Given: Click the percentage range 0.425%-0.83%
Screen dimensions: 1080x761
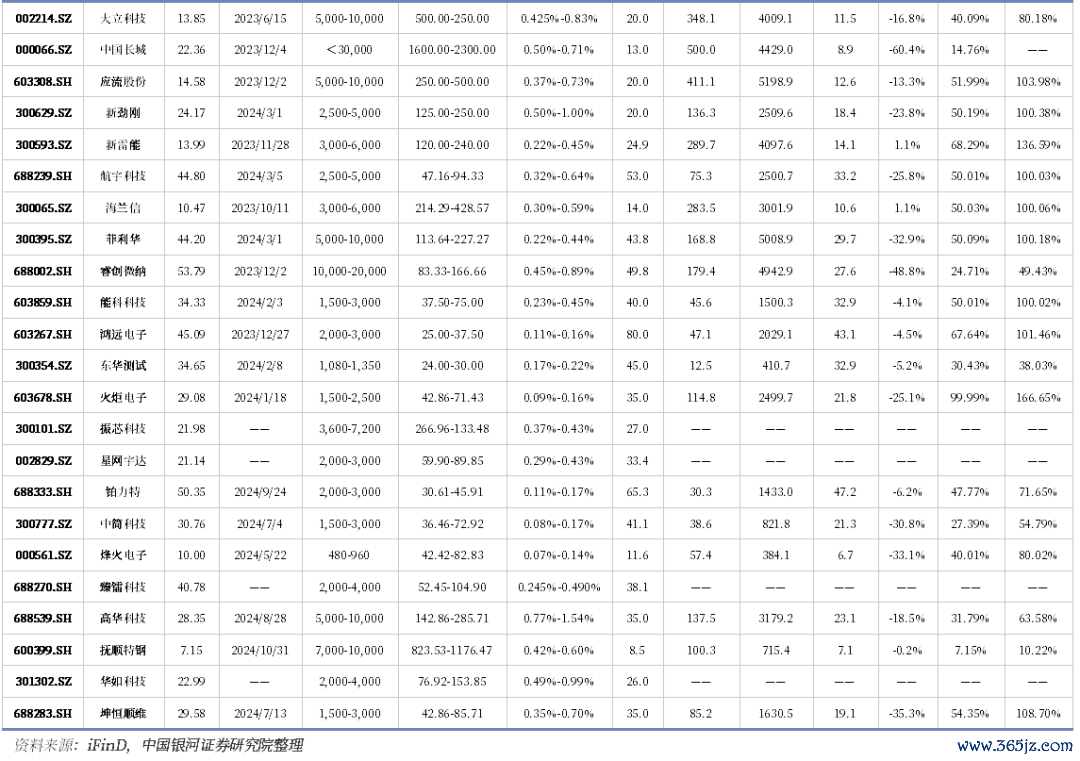Looking at the screenshot, I should [559, 19].
